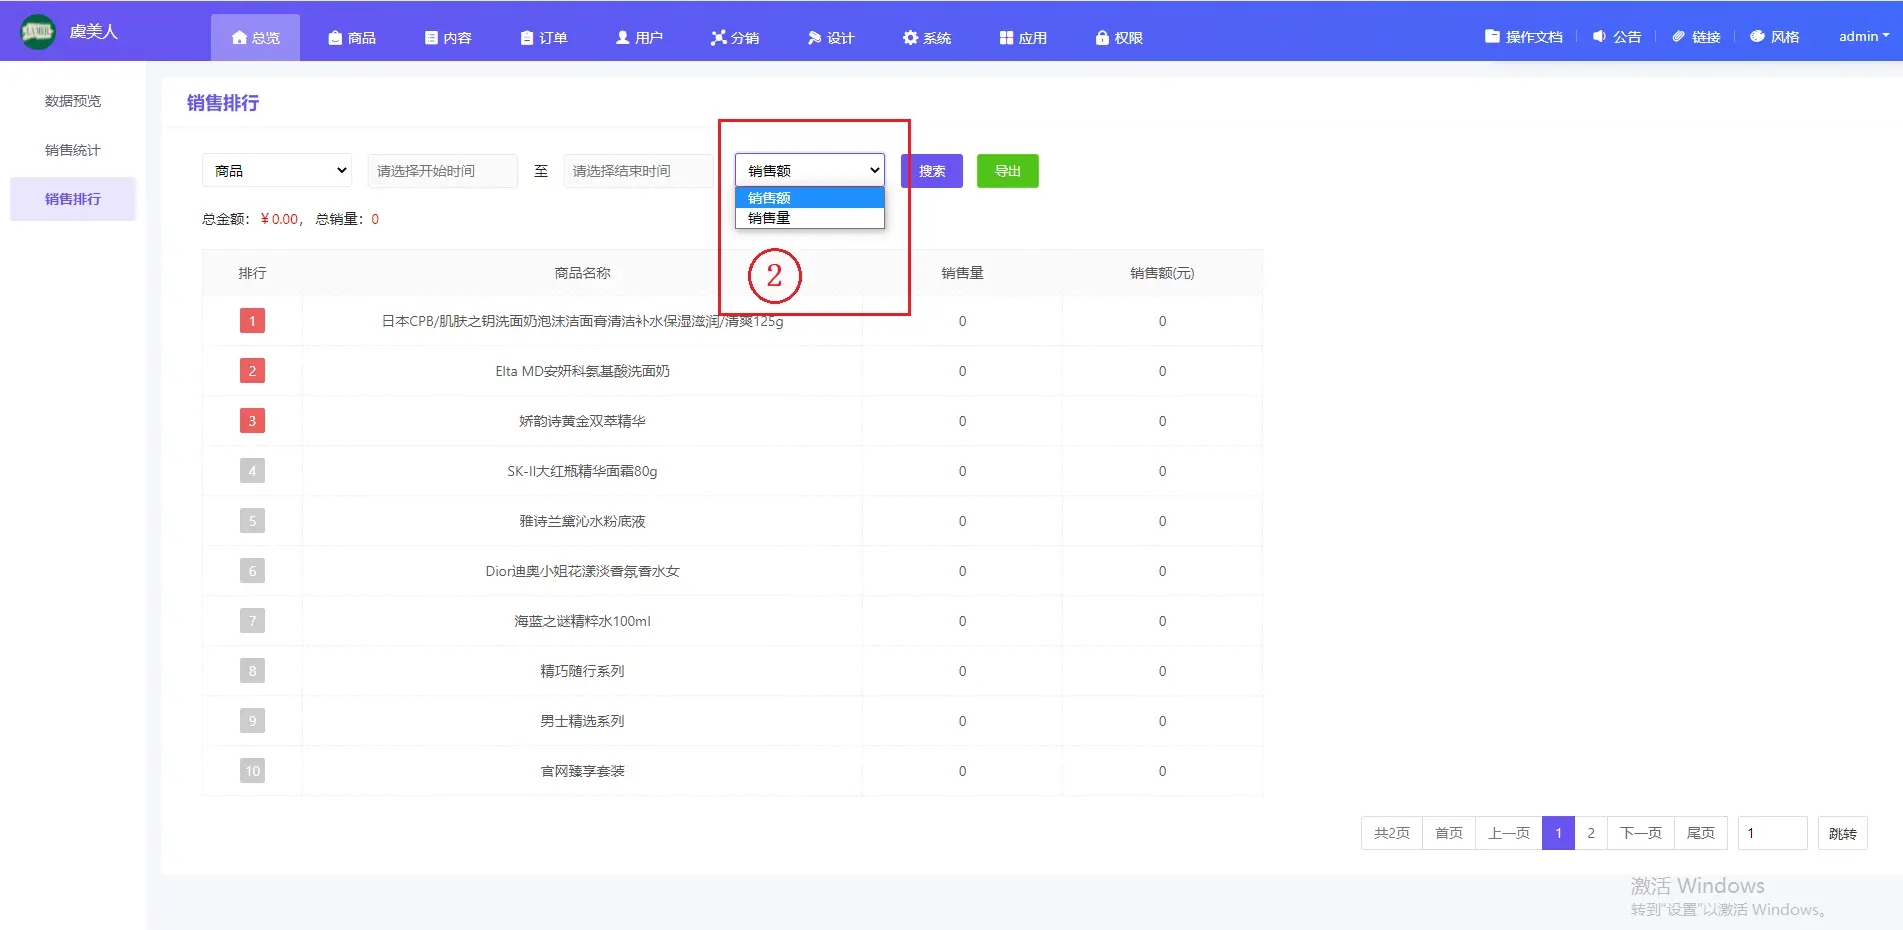Expand the admin account menu
Viewport: 1903px width, 930px height.
coord(1863,37)
